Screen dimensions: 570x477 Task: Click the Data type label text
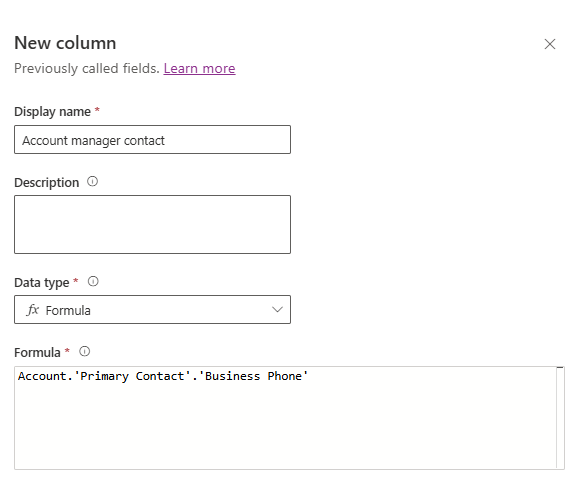pyautogui.click(x=41, y=282)
